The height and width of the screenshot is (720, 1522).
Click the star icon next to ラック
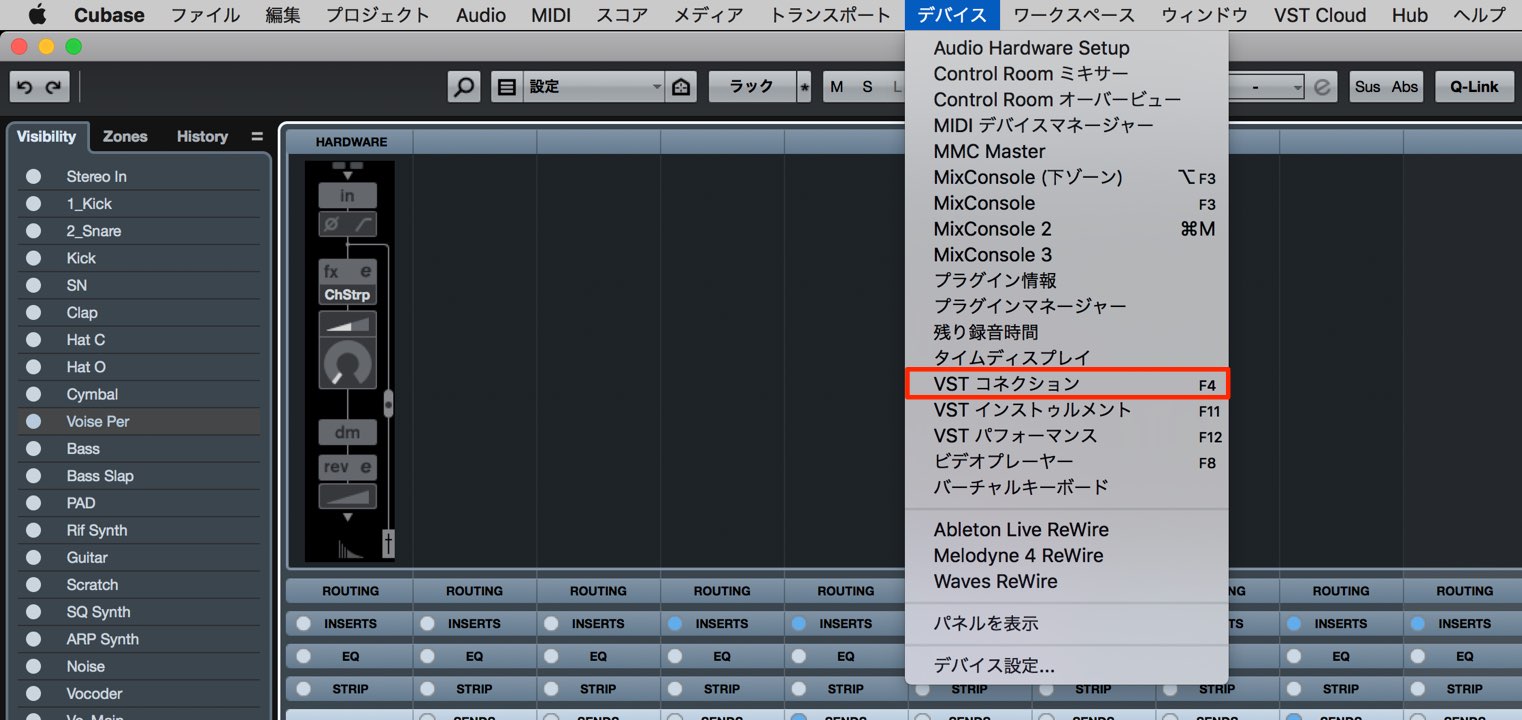click(804, 88)
